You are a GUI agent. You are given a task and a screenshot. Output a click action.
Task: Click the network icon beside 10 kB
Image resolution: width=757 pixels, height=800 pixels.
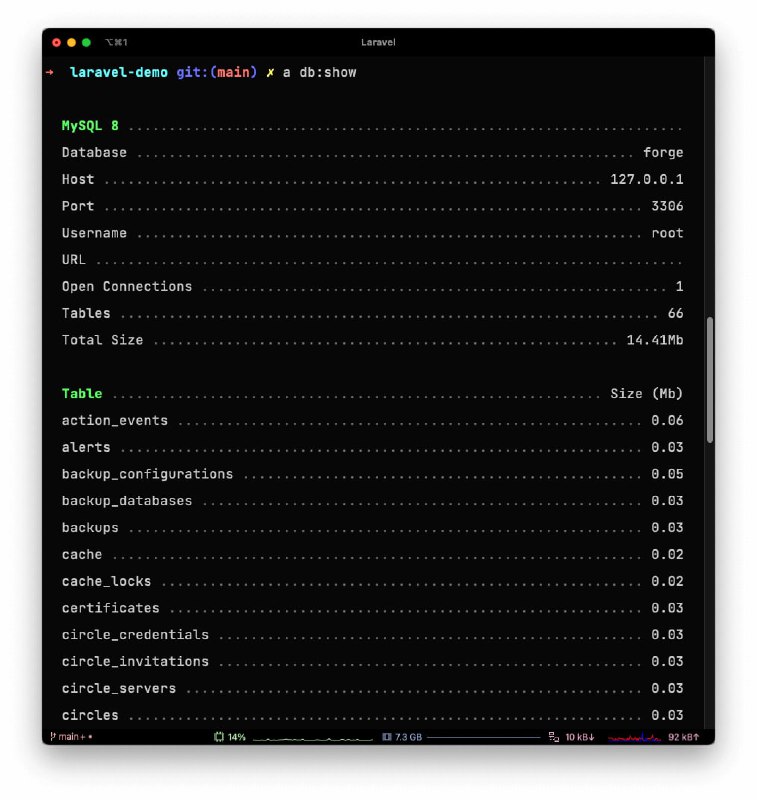coord(553,737)
